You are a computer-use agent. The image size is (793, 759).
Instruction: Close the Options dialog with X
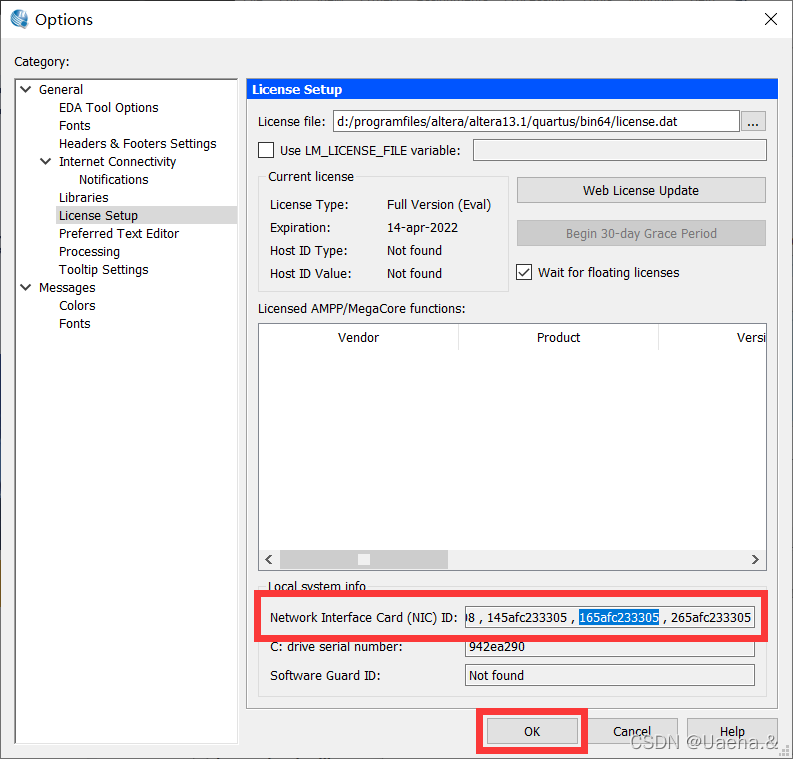tap(770, 19)
